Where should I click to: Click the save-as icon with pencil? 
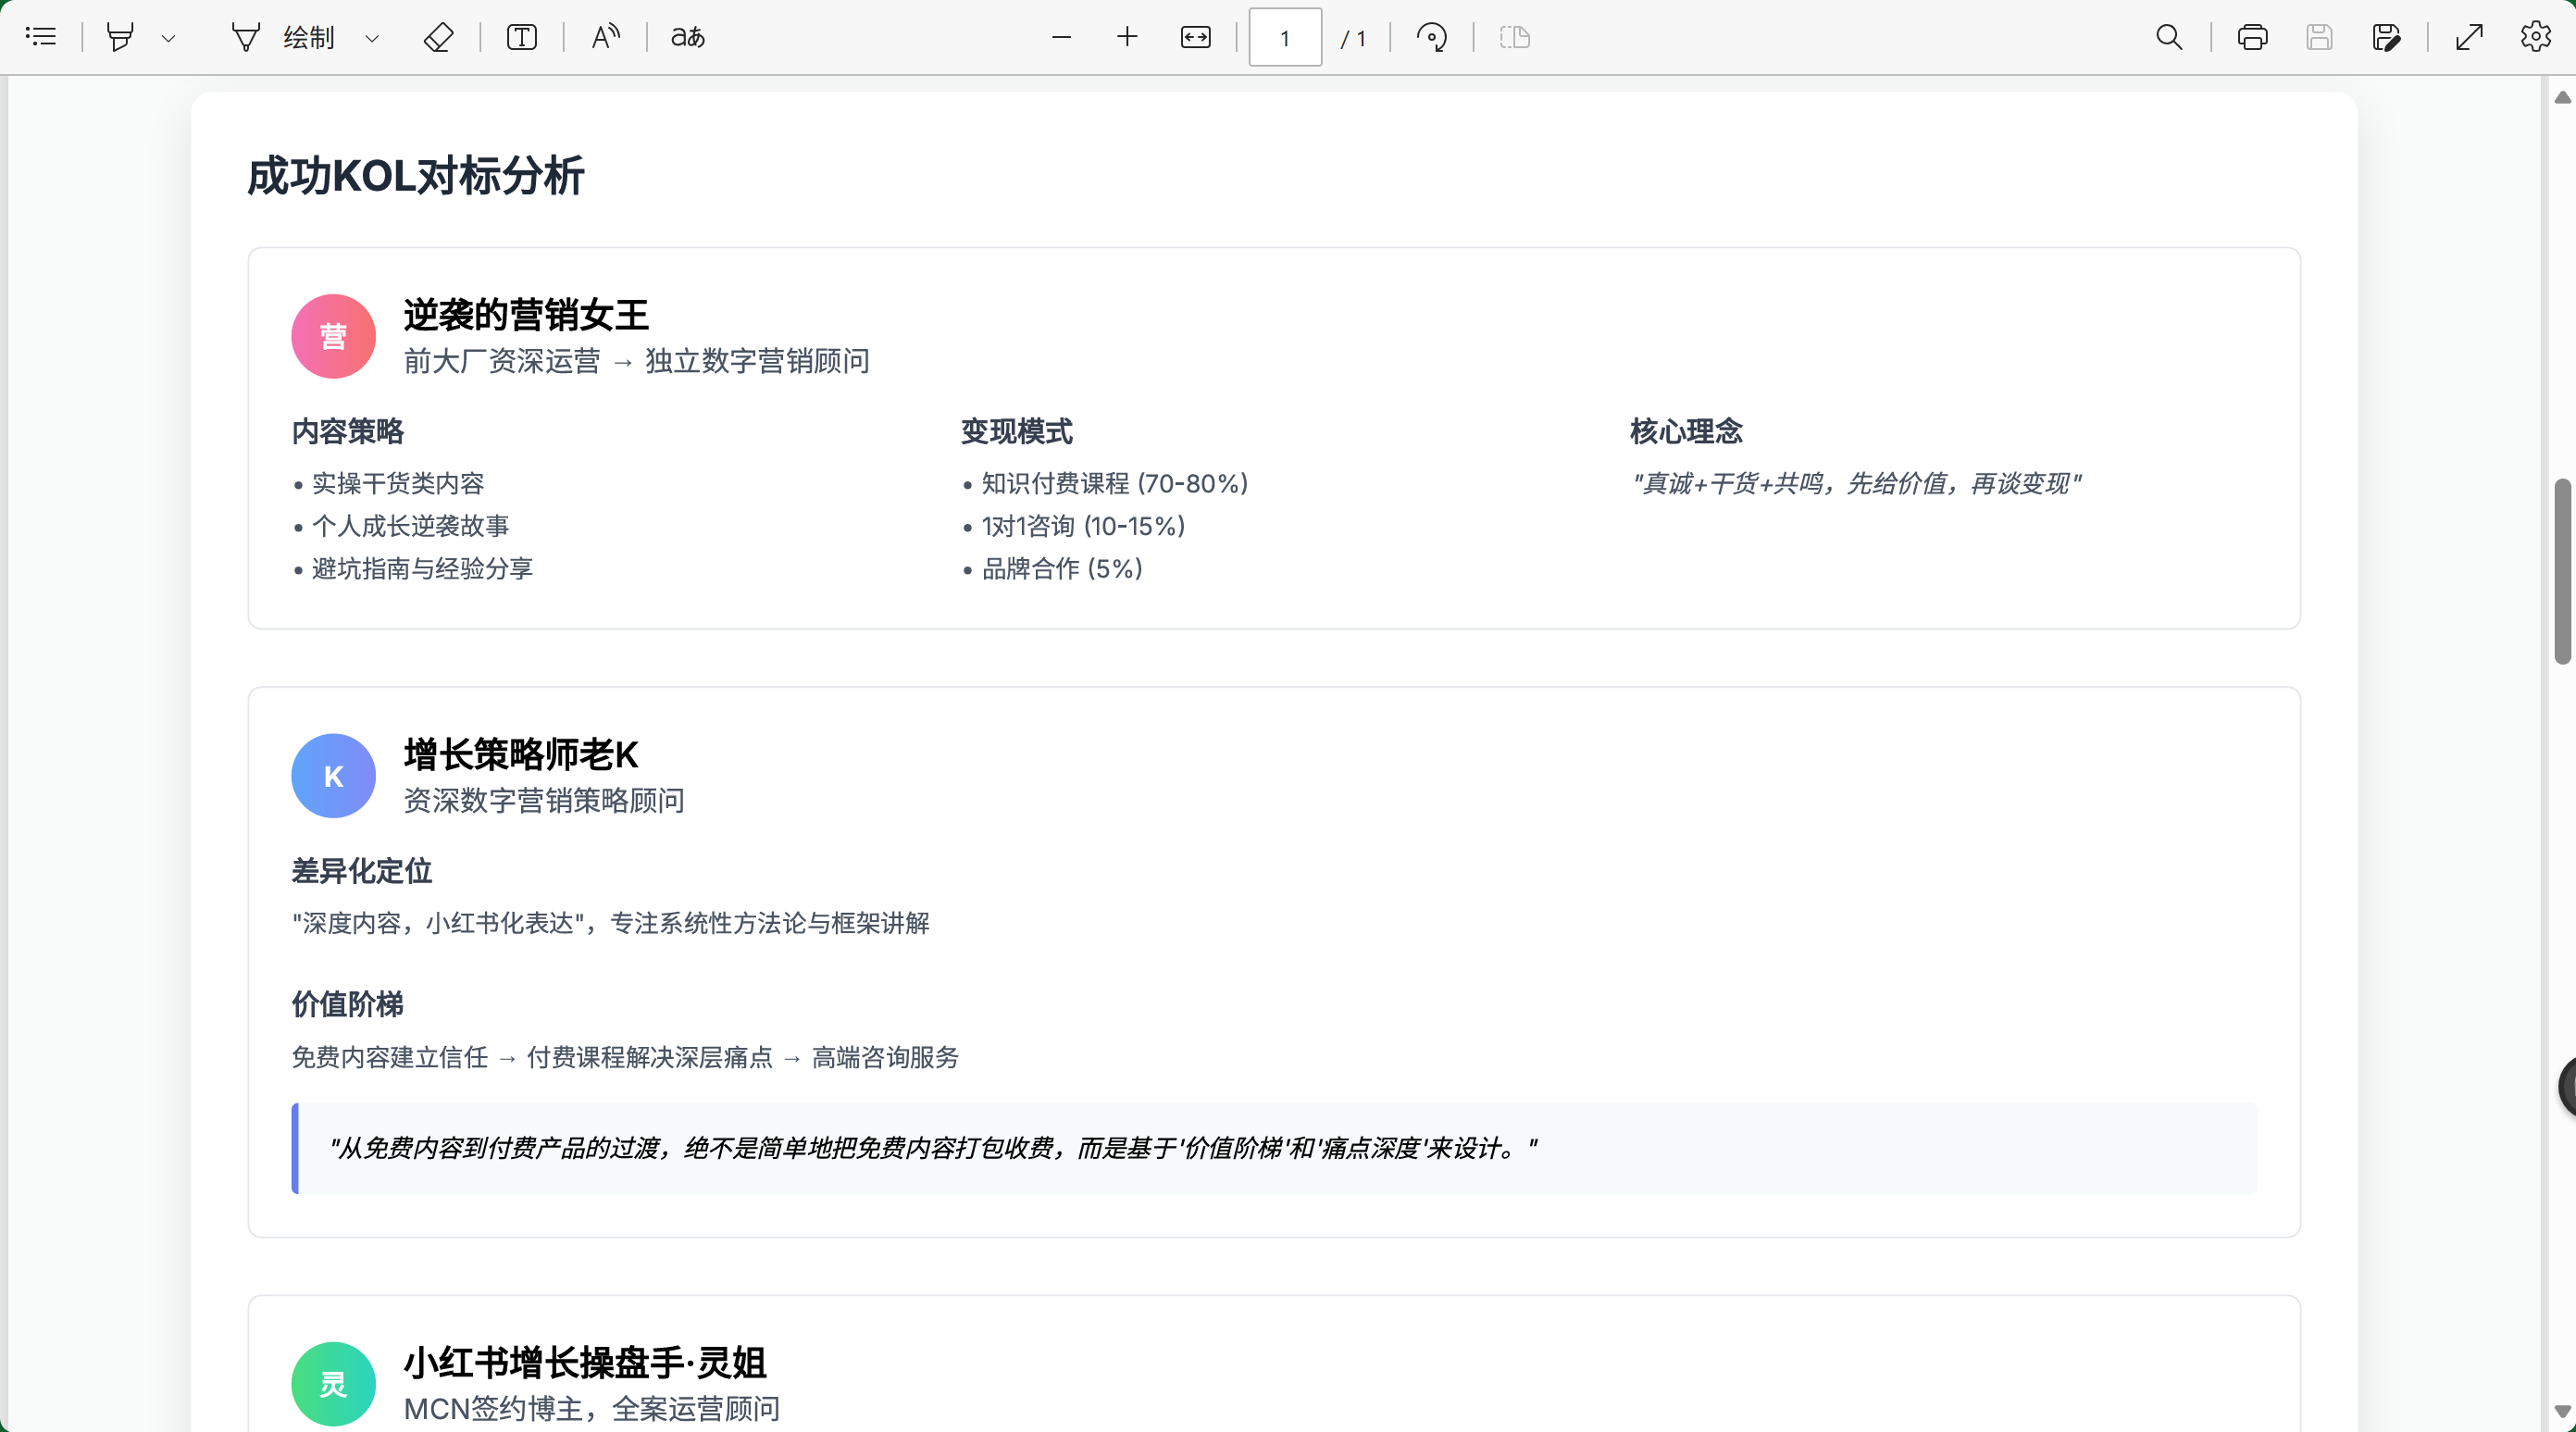(2386, 37)
